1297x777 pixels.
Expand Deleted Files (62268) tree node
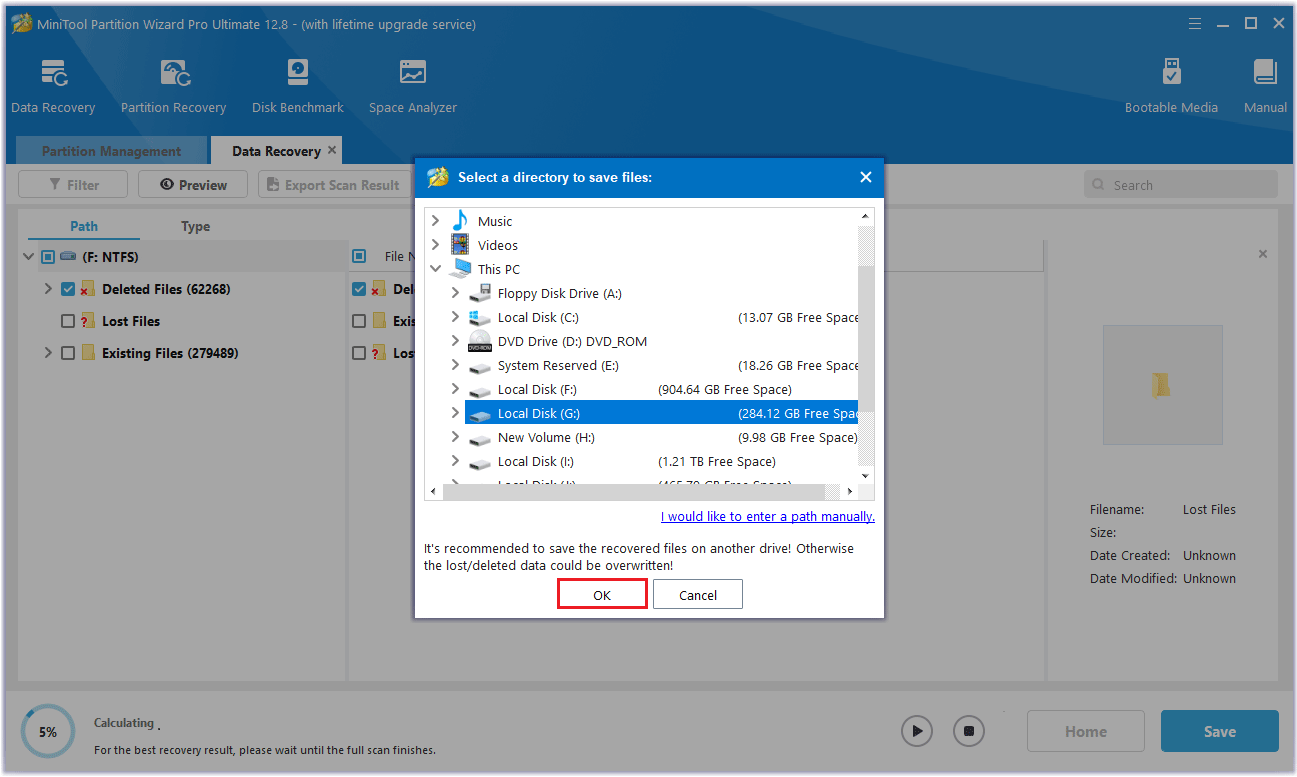(x=48, y=289)
